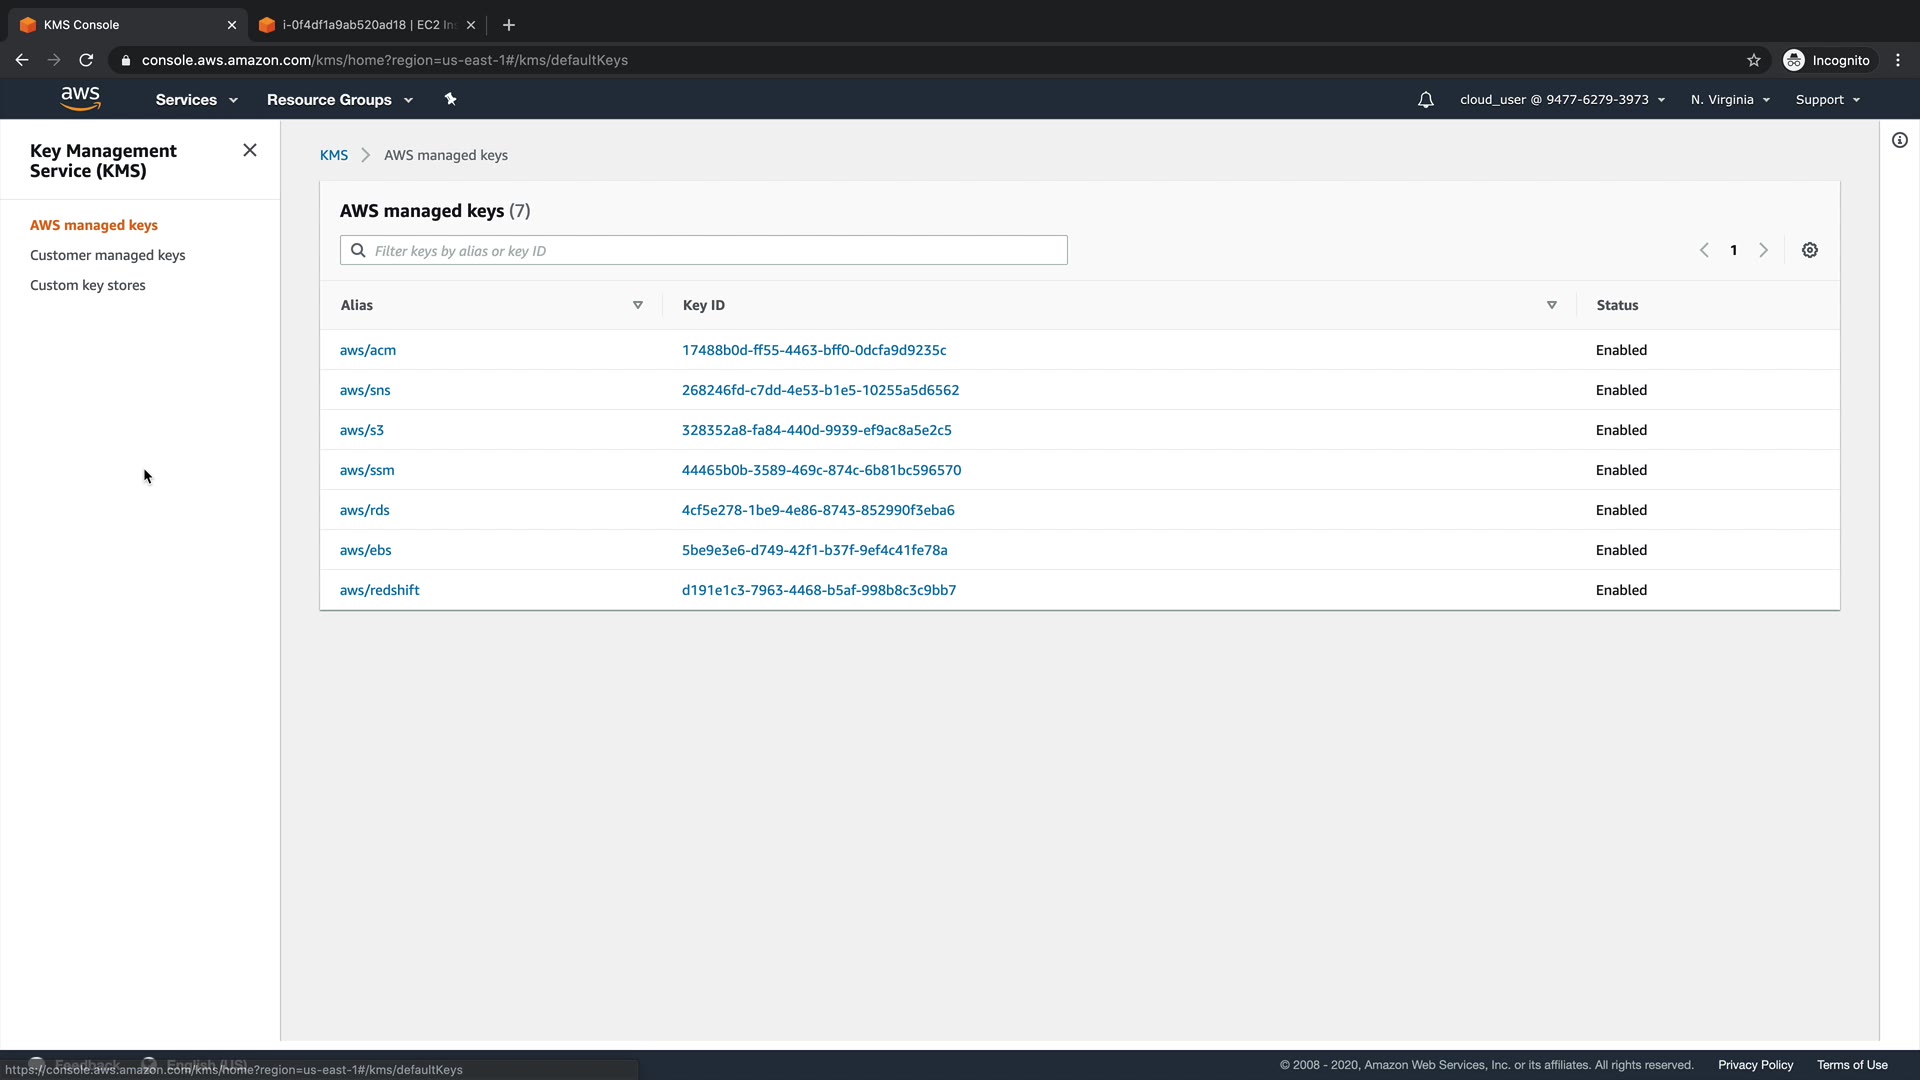Bookmark this page with star icon
The height and width of the screenshot is (1080, 1920).
1754,60
